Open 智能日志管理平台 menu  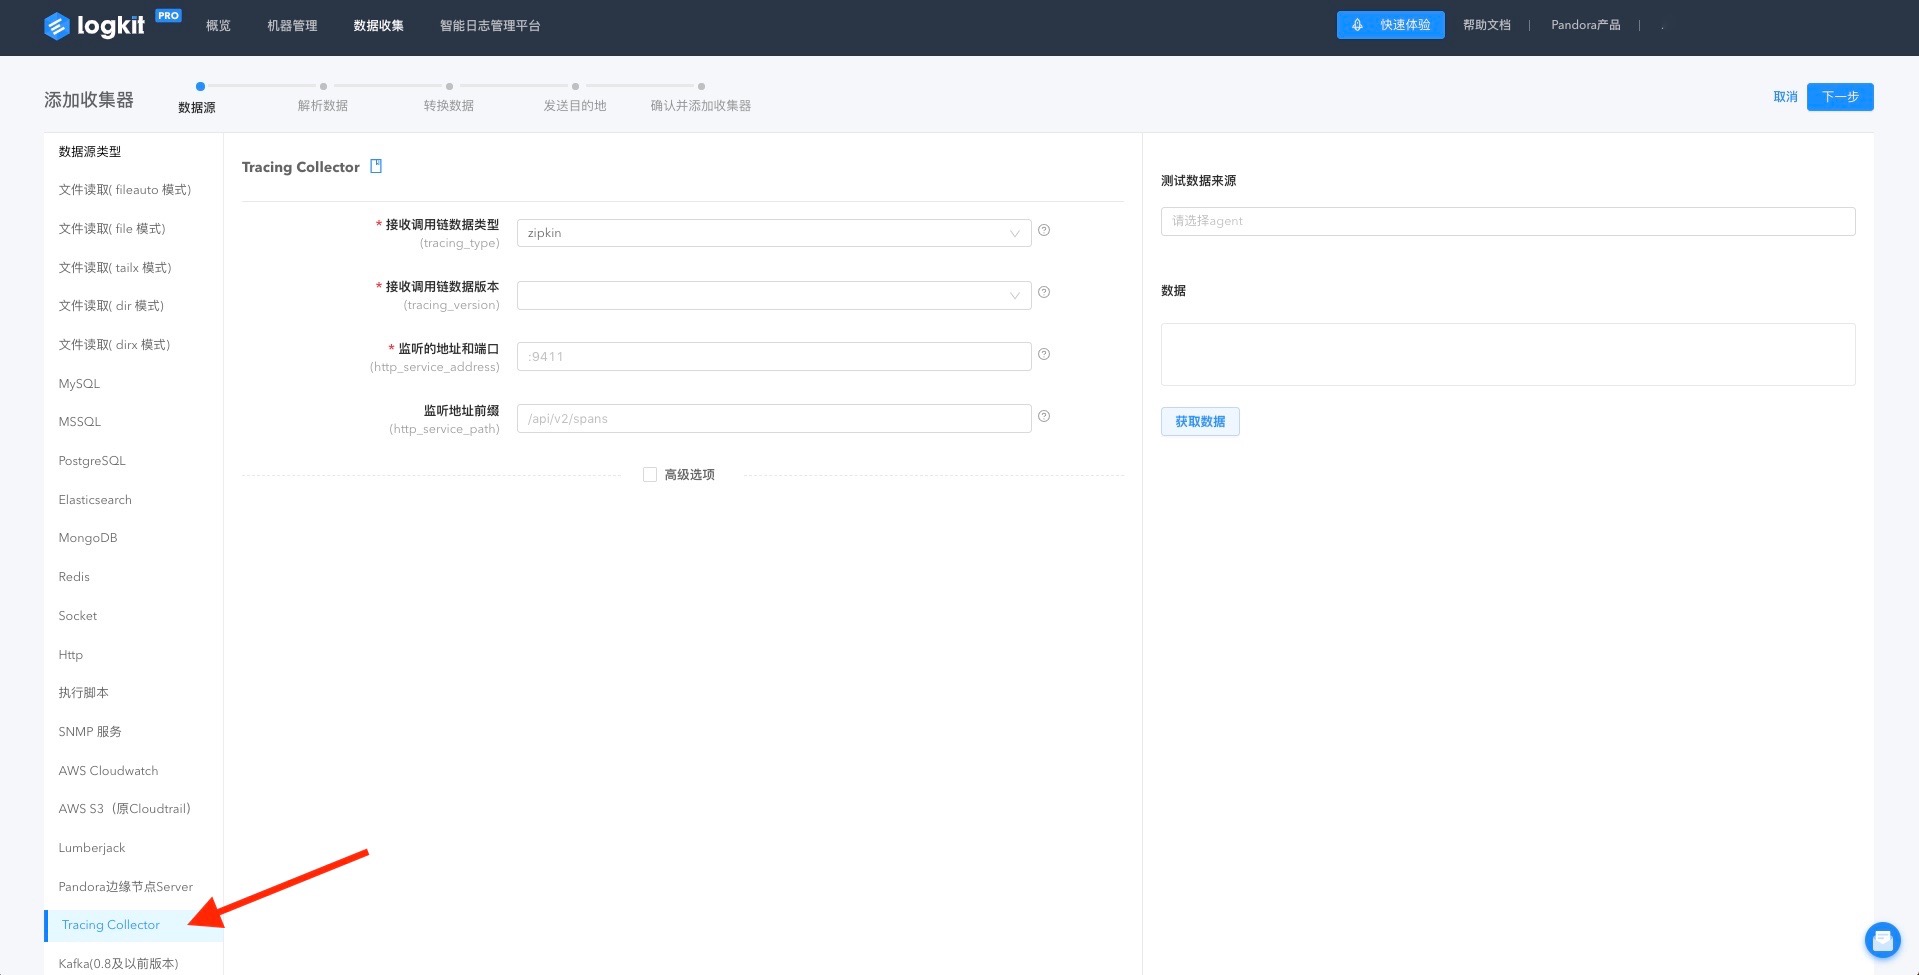(490, 26)
